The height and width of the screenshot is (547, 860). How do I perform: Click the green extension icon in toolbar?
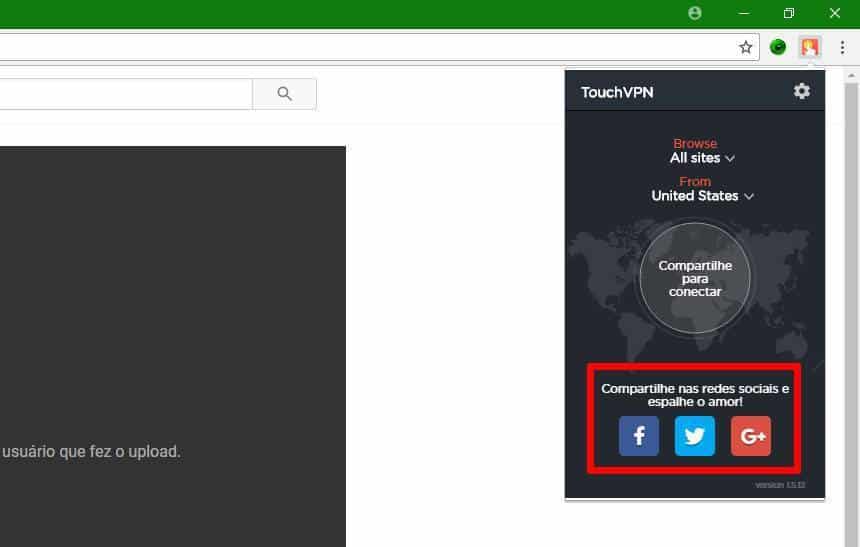coord(778,47)
